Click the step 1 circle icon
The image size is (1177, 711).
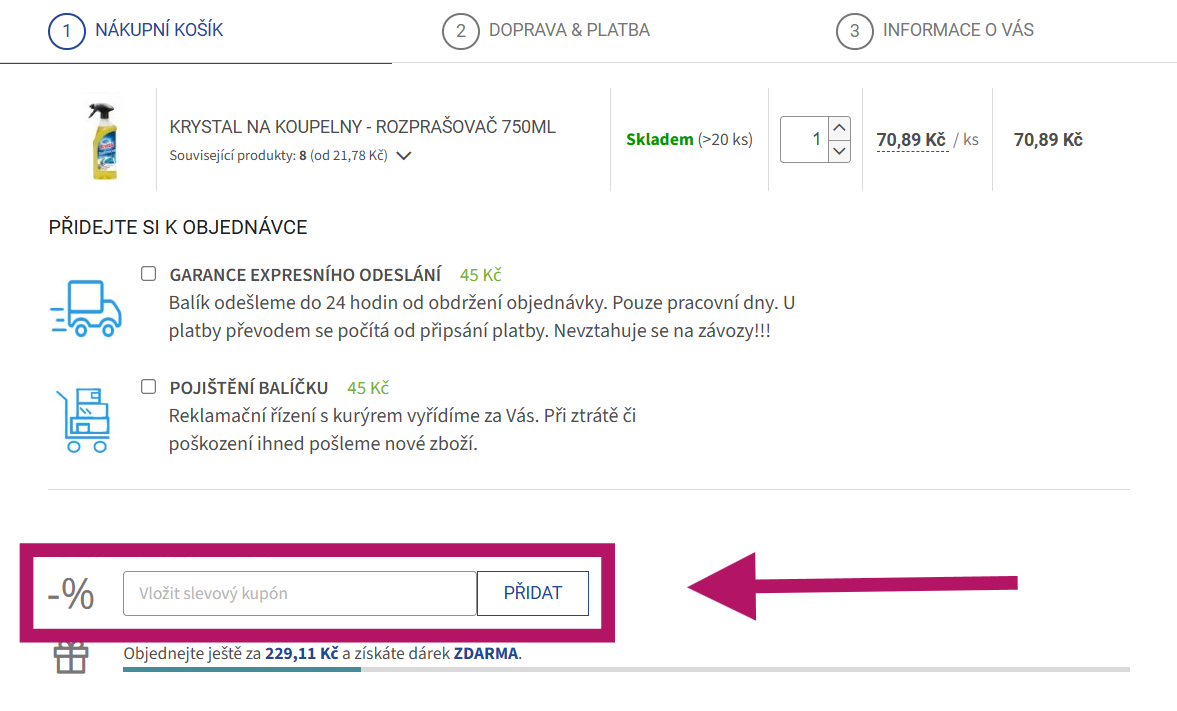click(67, 30)
